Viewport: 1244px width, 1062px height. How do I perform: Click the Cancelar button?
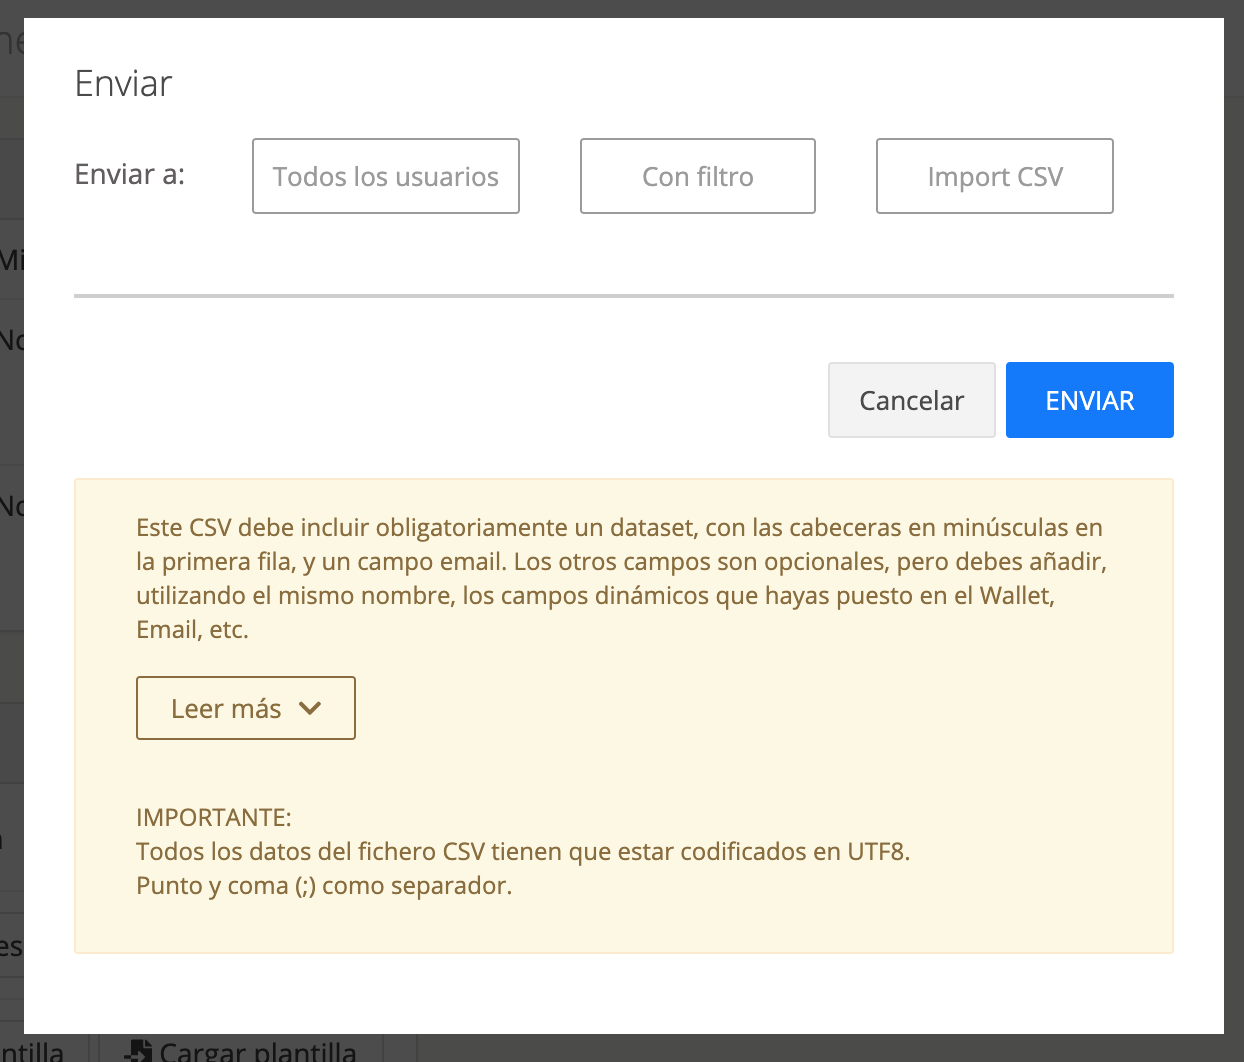click(911, 400)
